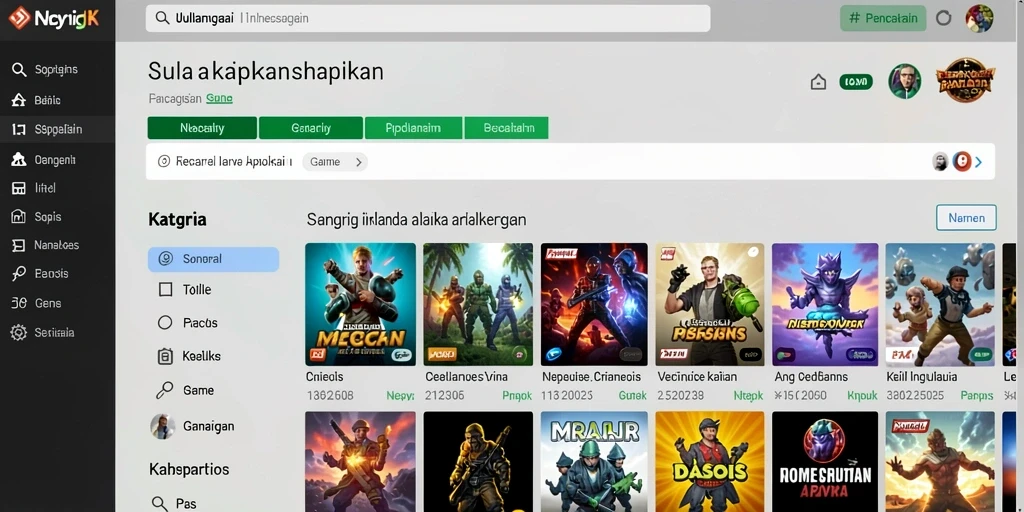
Task: Click the lifiel store icon in sidebar
Action: click(x=19, y=188)
